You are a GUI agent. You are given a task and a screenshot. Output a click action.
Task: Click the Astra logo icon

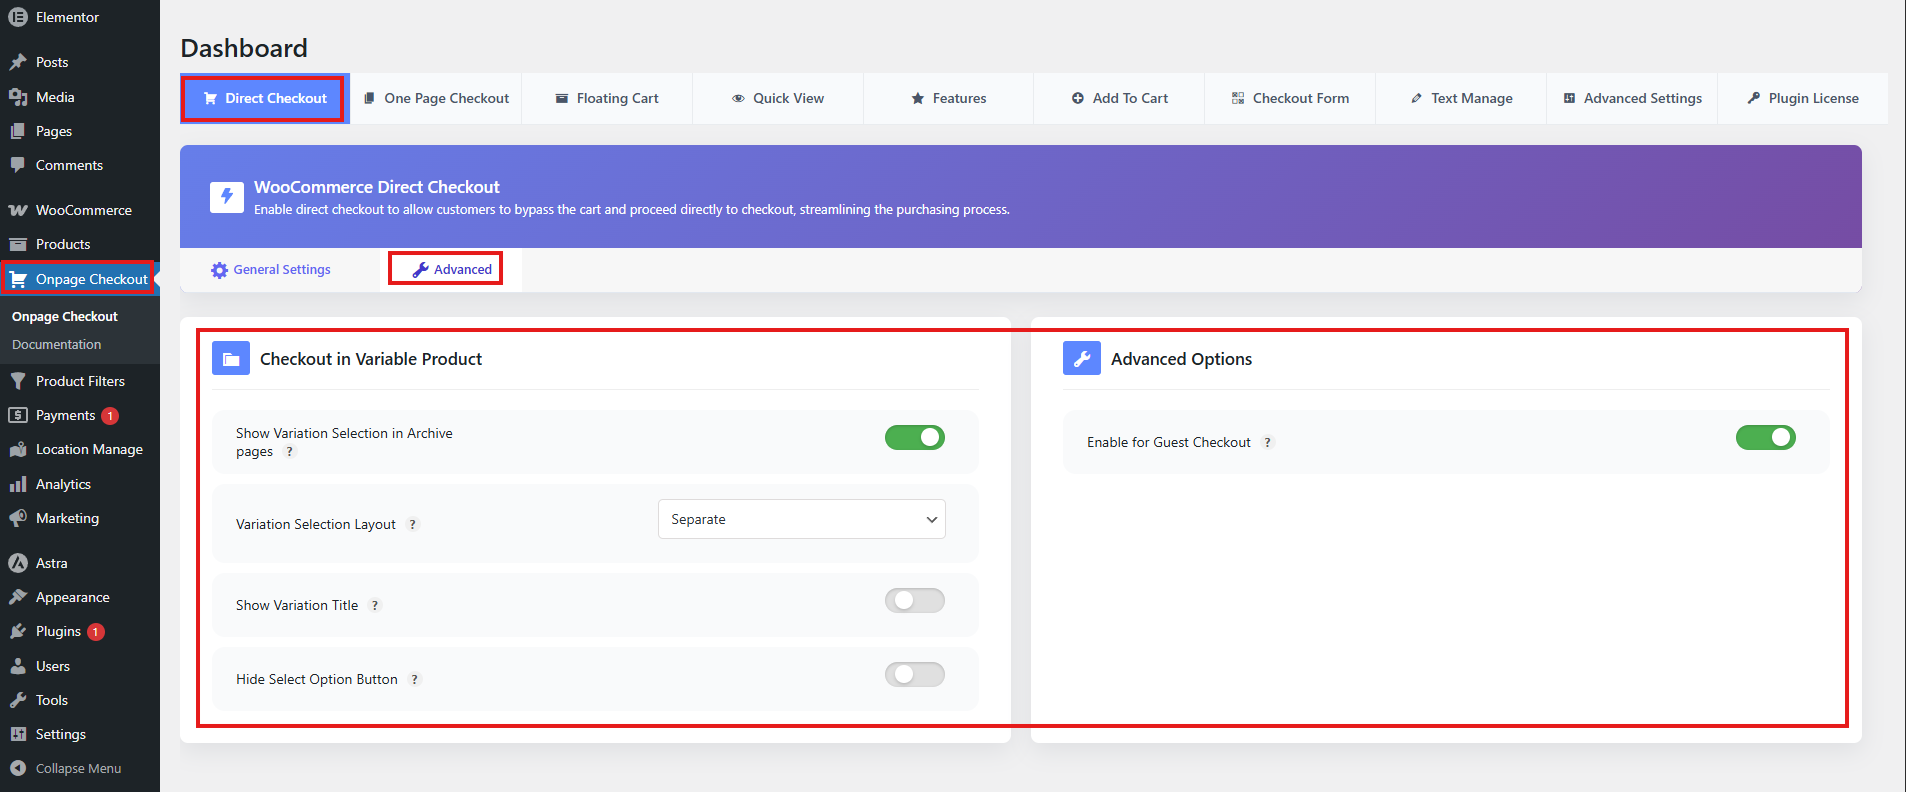coord(18,563)
